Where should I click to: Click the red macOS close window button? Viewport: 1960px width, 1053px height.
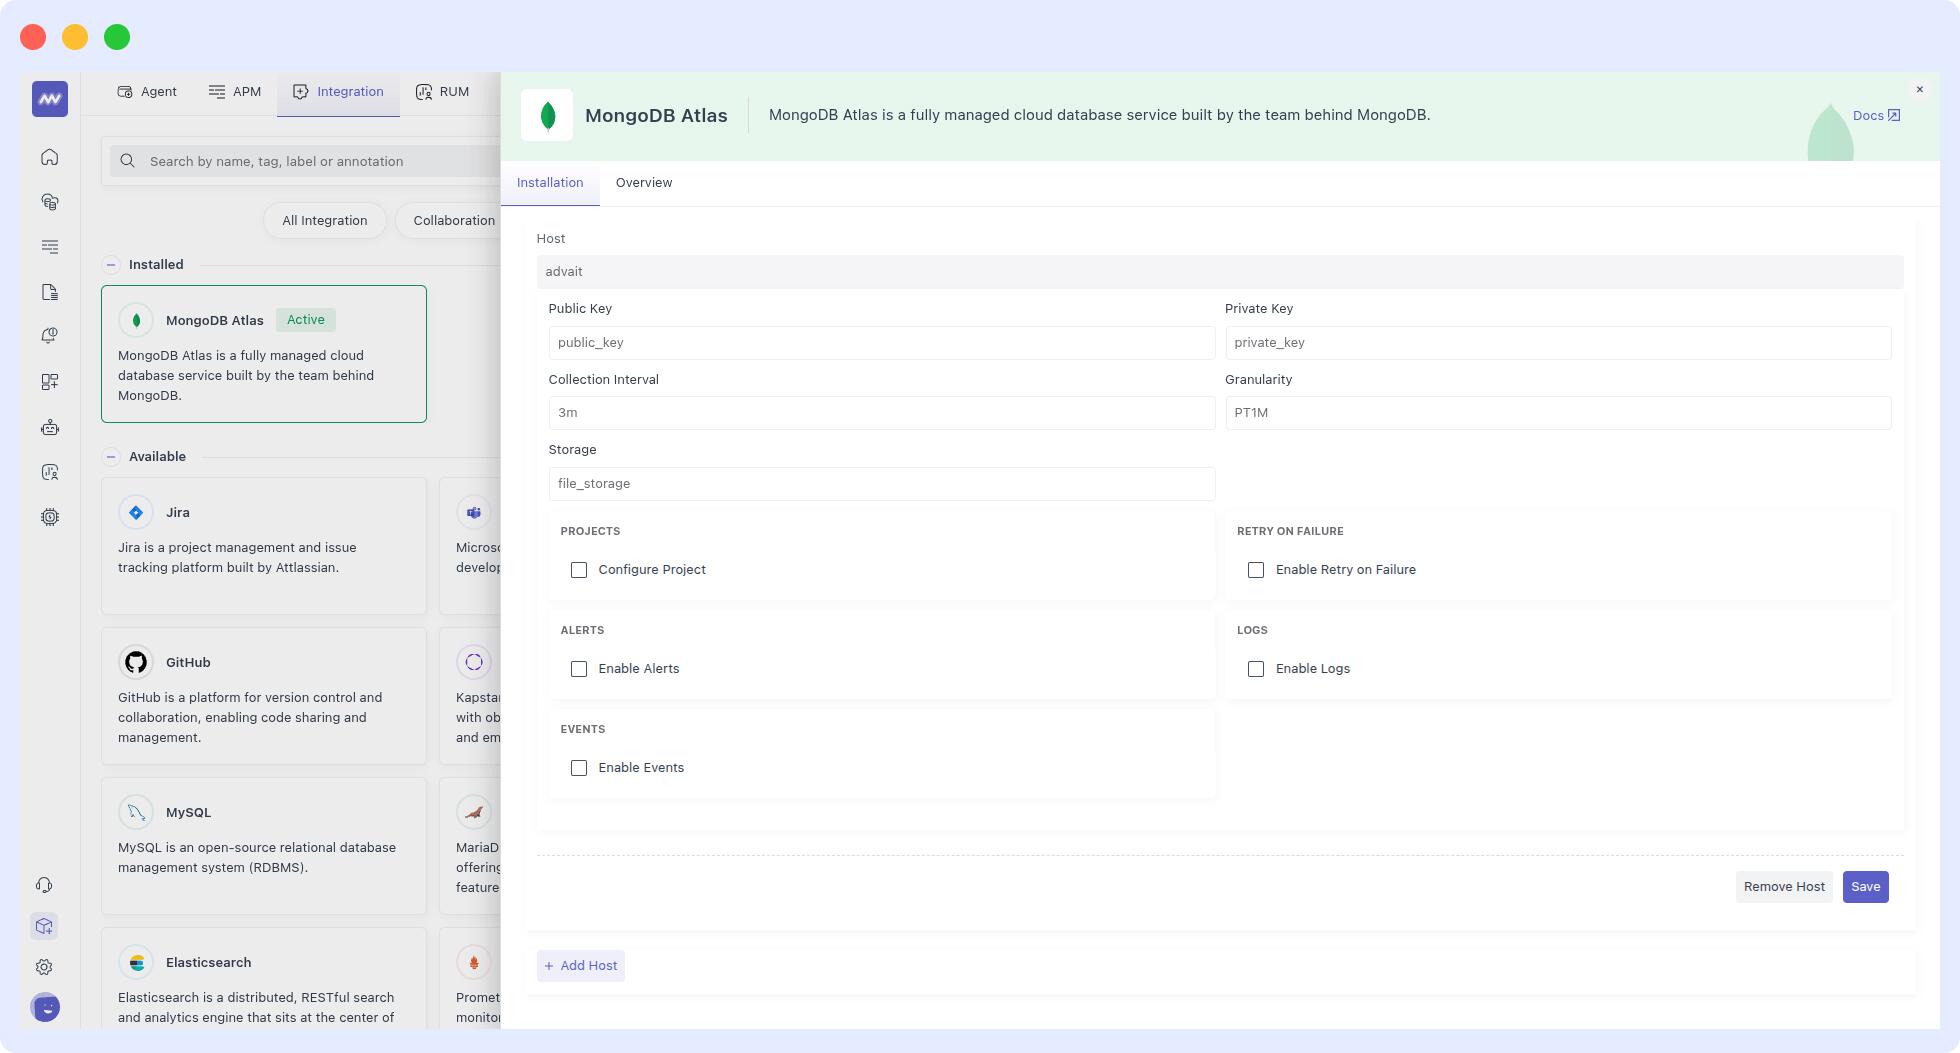[x=33, y=37]
